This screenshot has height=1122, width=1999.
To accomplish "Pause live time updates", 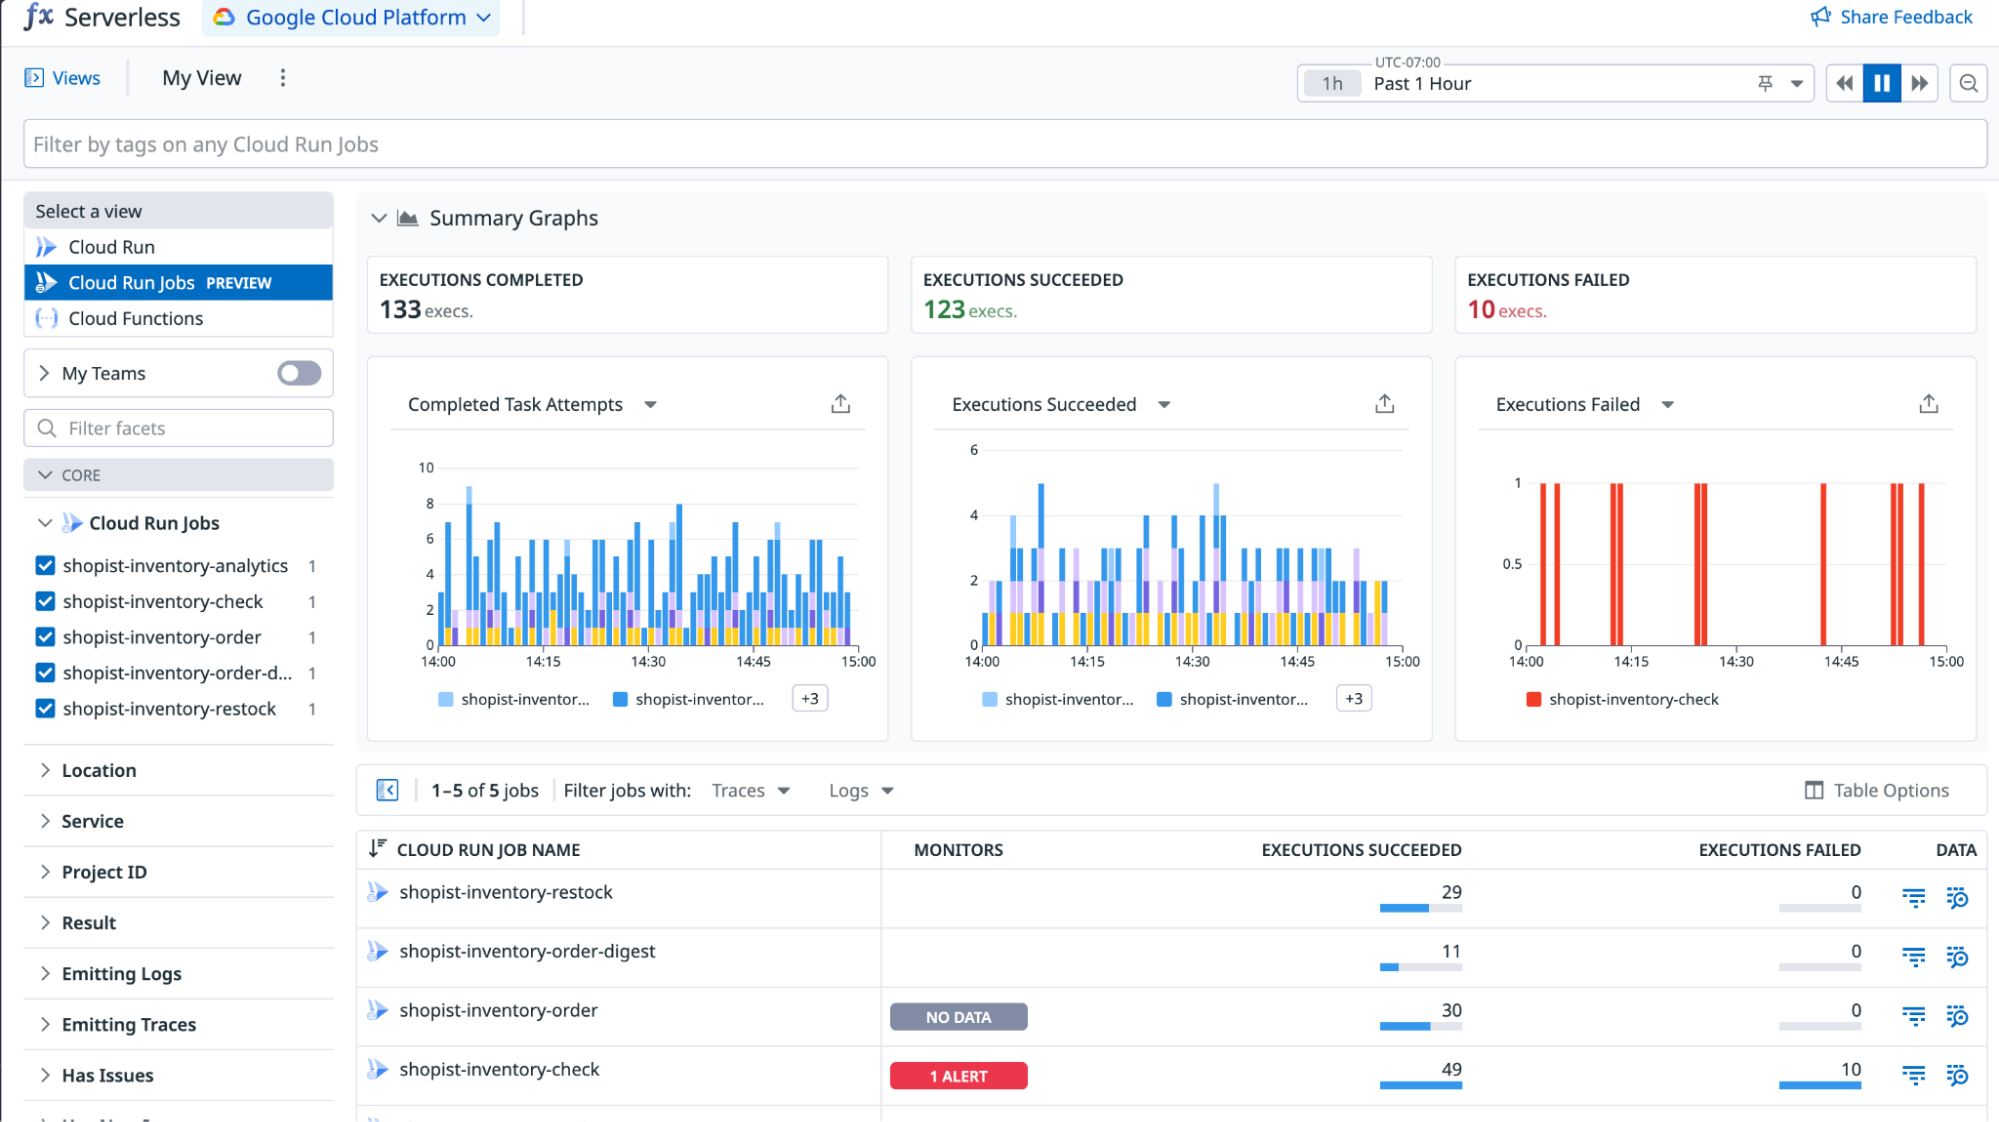I will [1882, 84].
